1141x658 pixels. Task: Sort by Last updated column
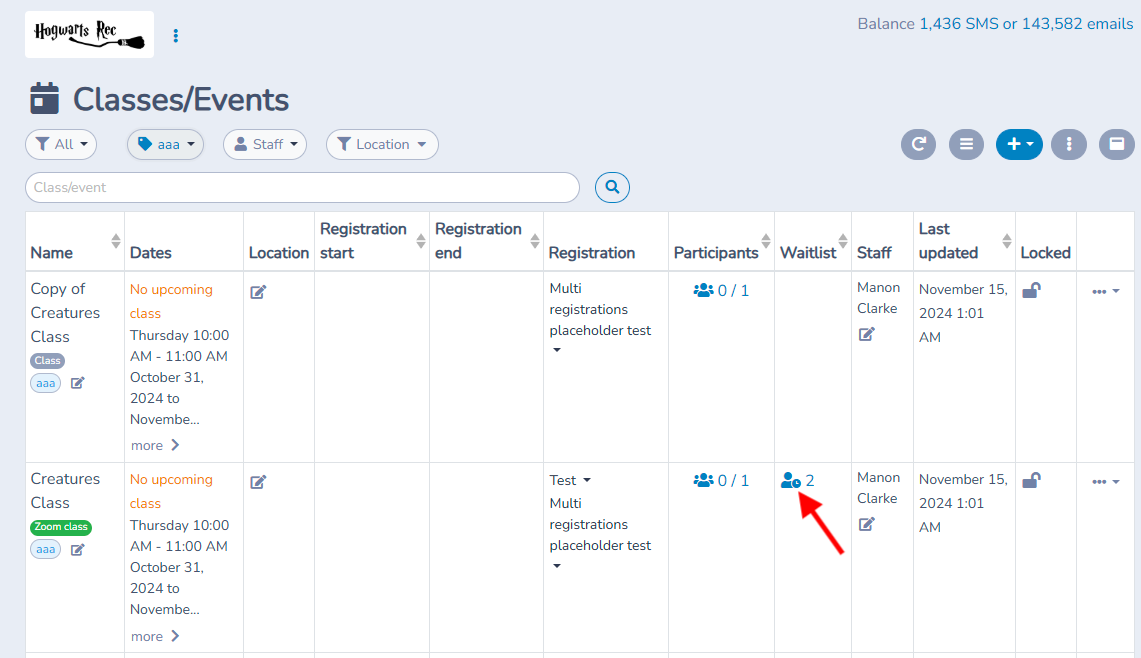1006,241
